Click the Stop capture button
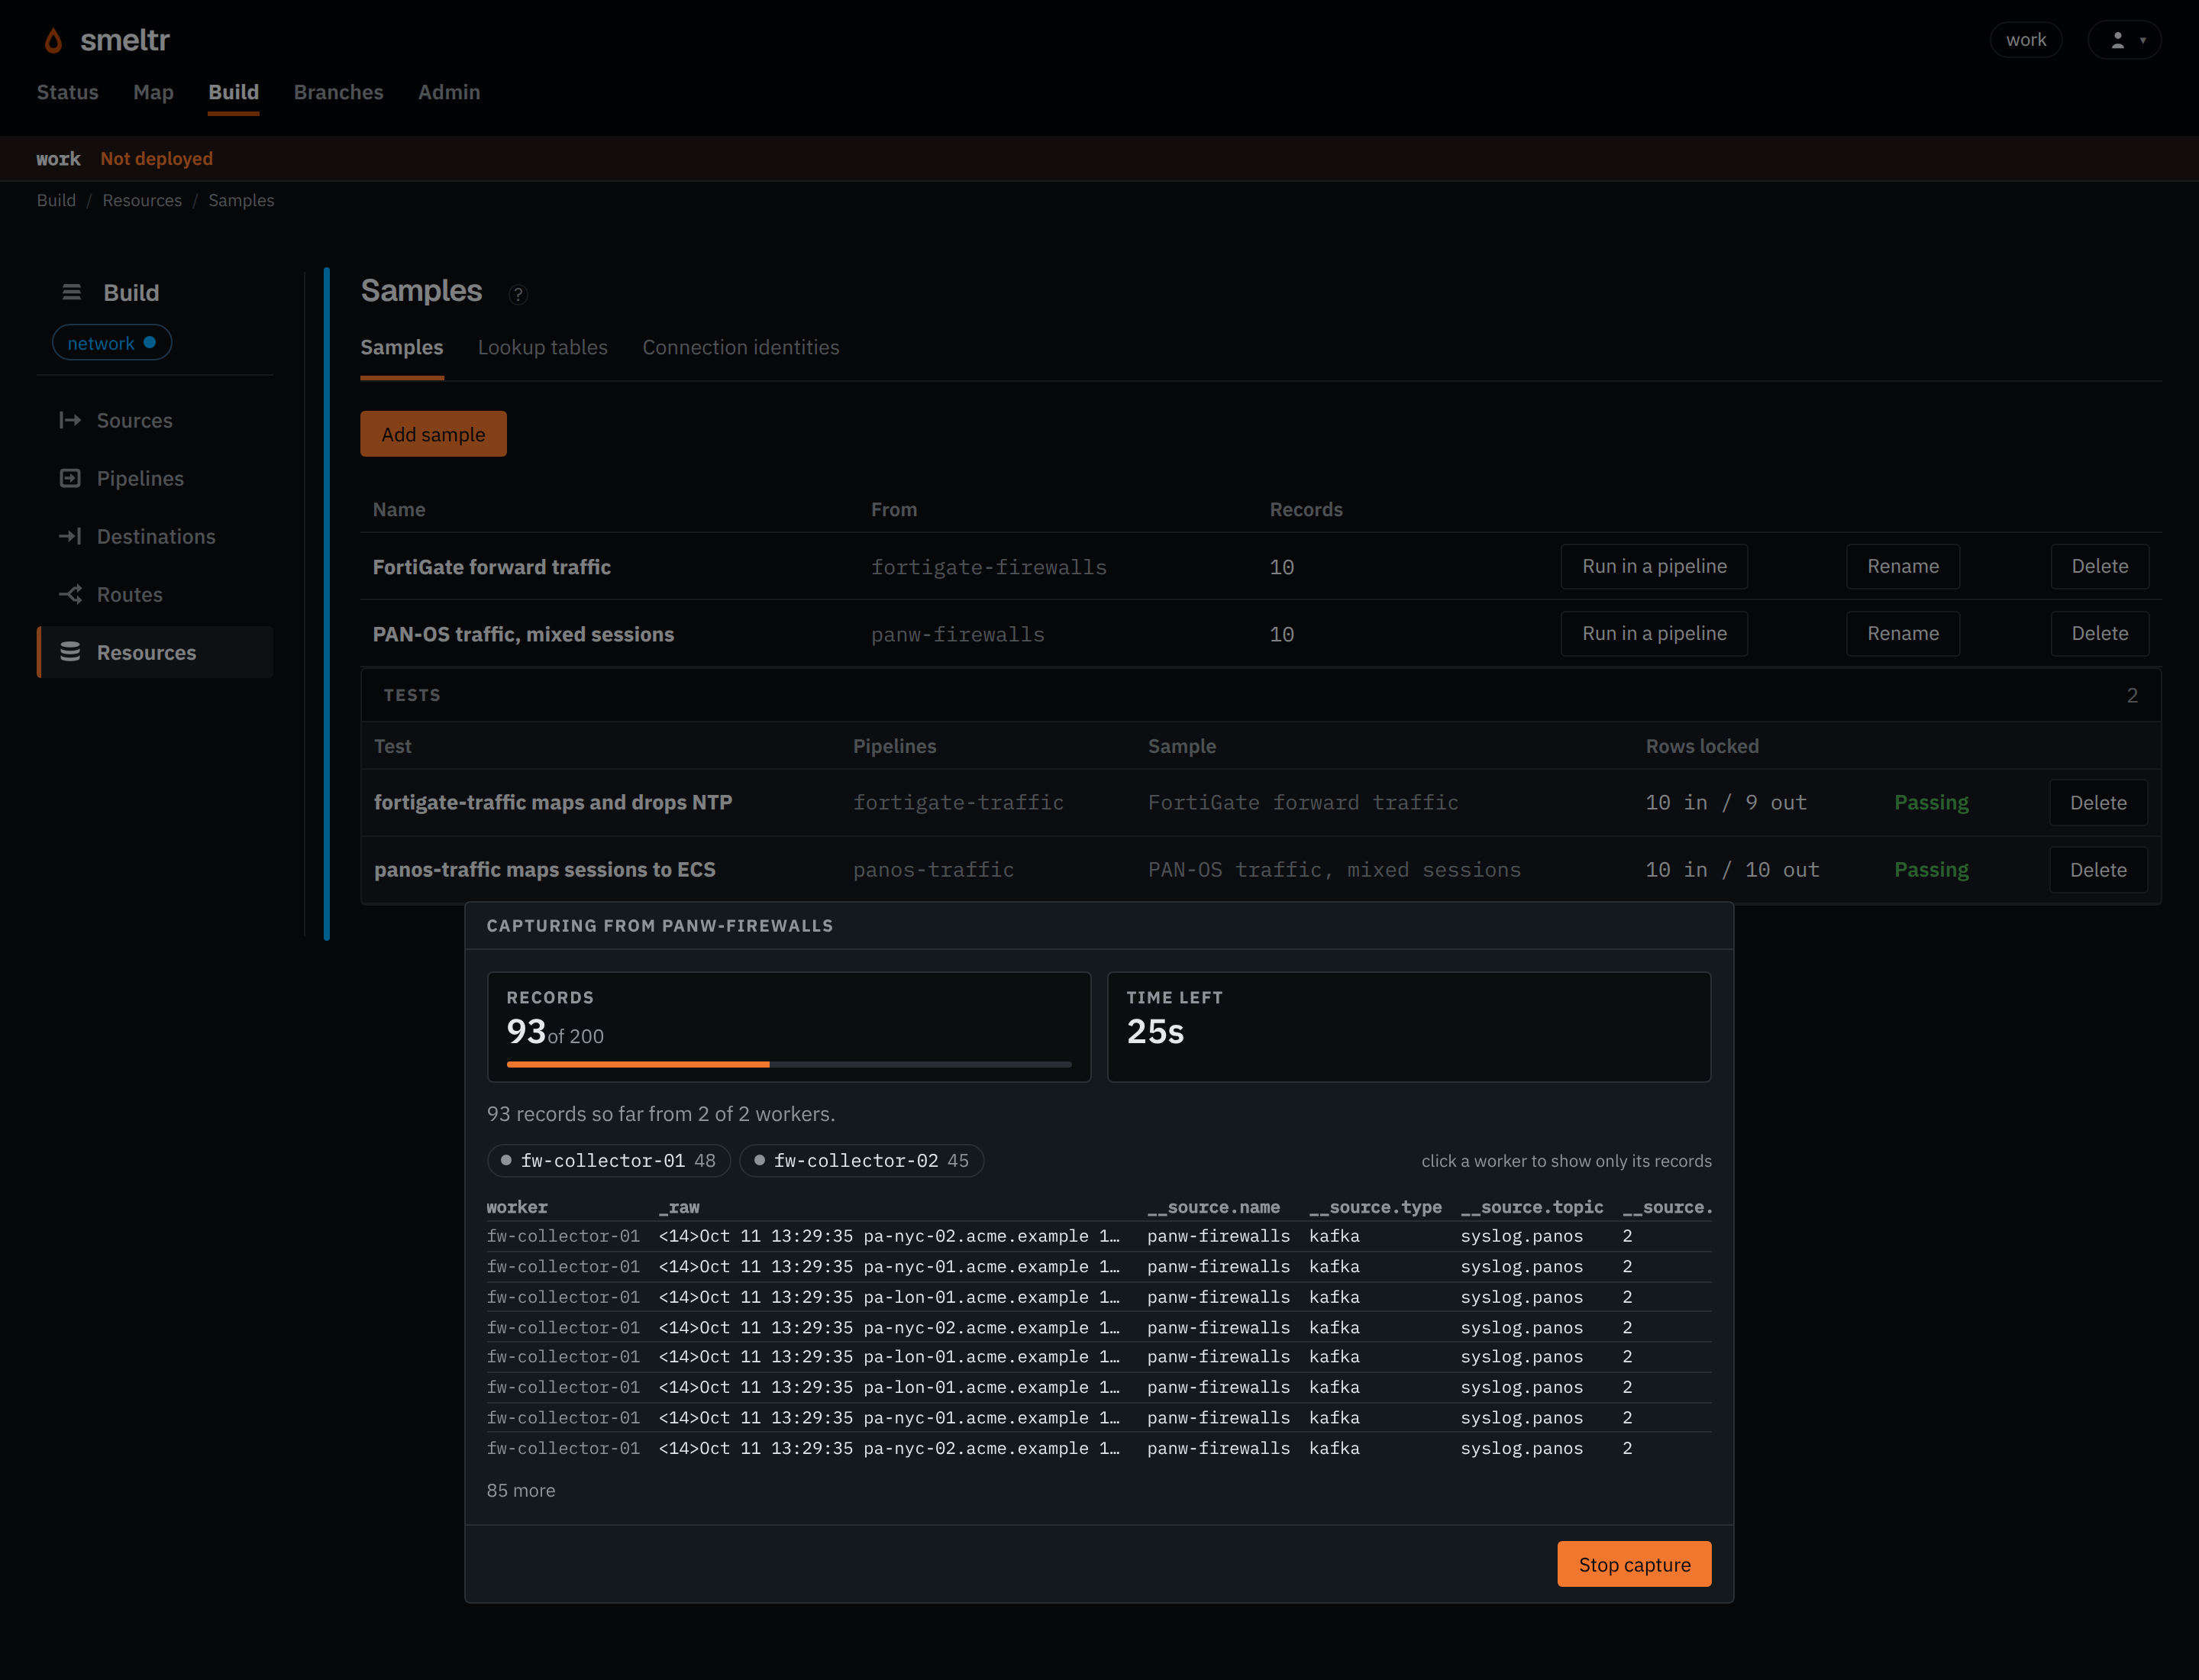 tap(1634, 1564)
